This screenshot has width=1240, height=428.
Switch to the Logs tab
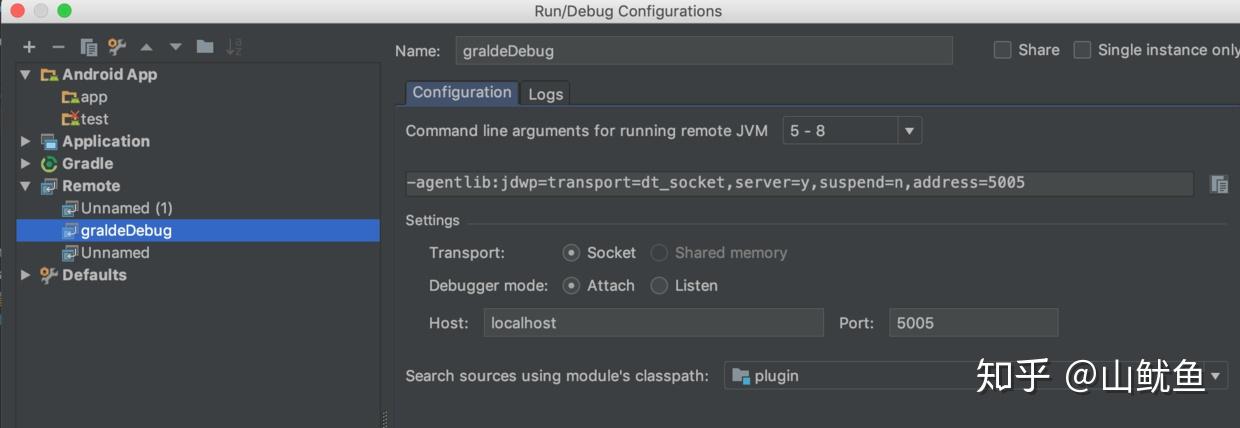click(546, 94)
